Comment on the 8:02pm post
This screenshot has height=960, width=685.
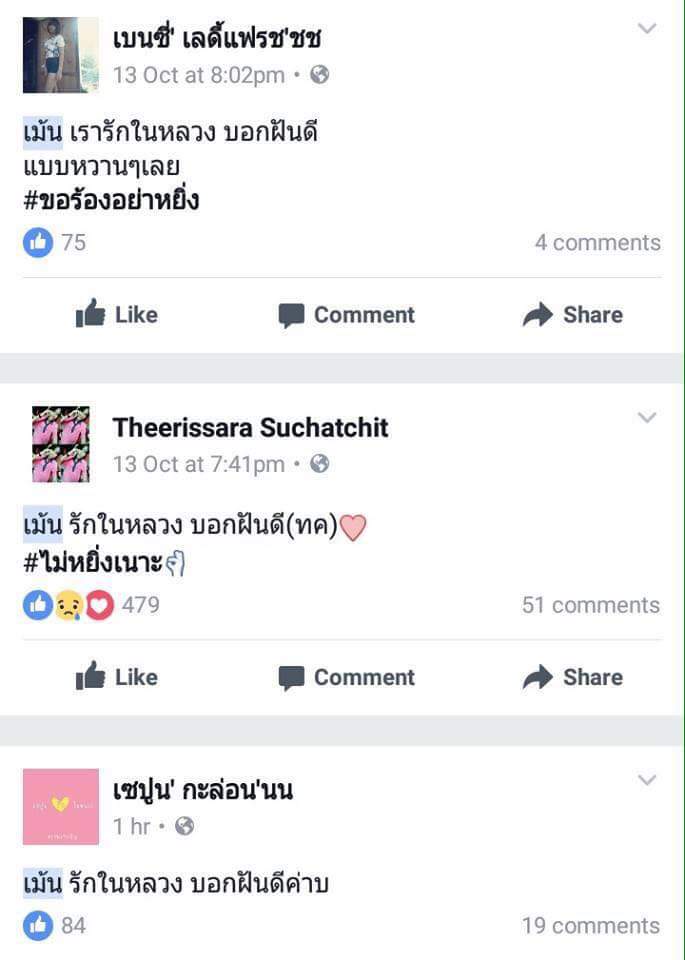coord(346,315)
